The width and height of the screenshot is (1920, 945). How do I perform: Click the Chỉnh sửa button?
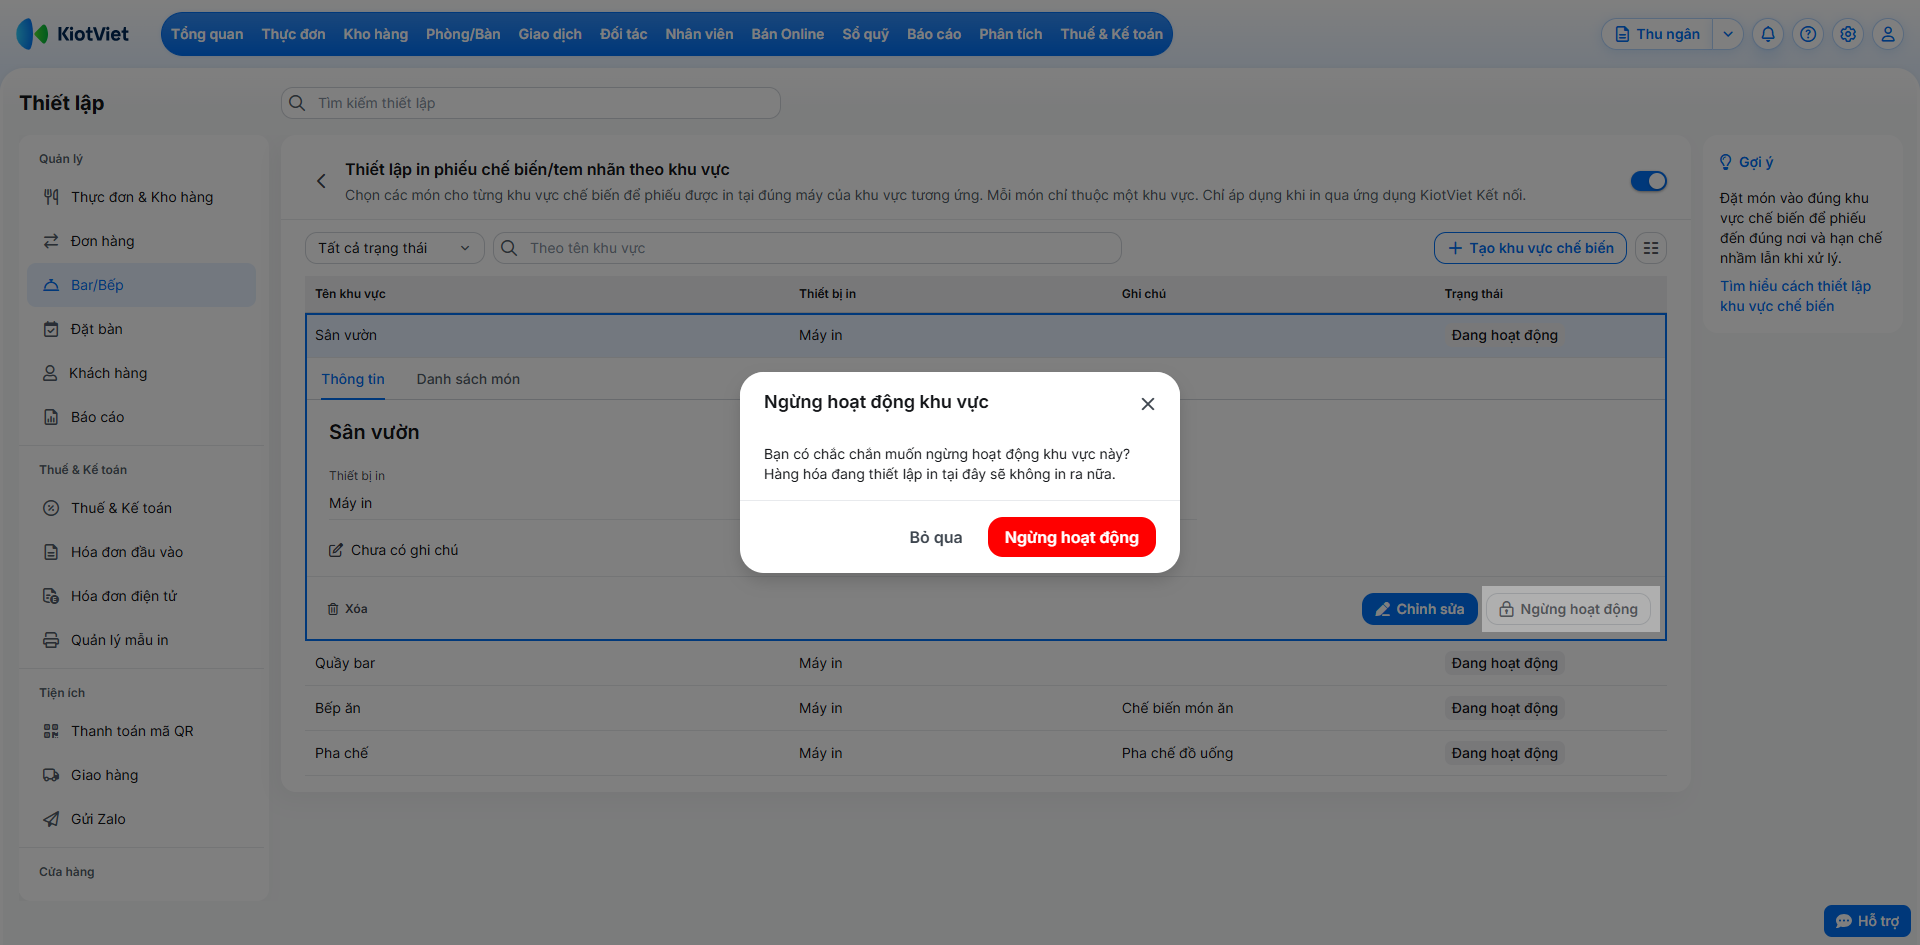click(x=1419, y=609)
